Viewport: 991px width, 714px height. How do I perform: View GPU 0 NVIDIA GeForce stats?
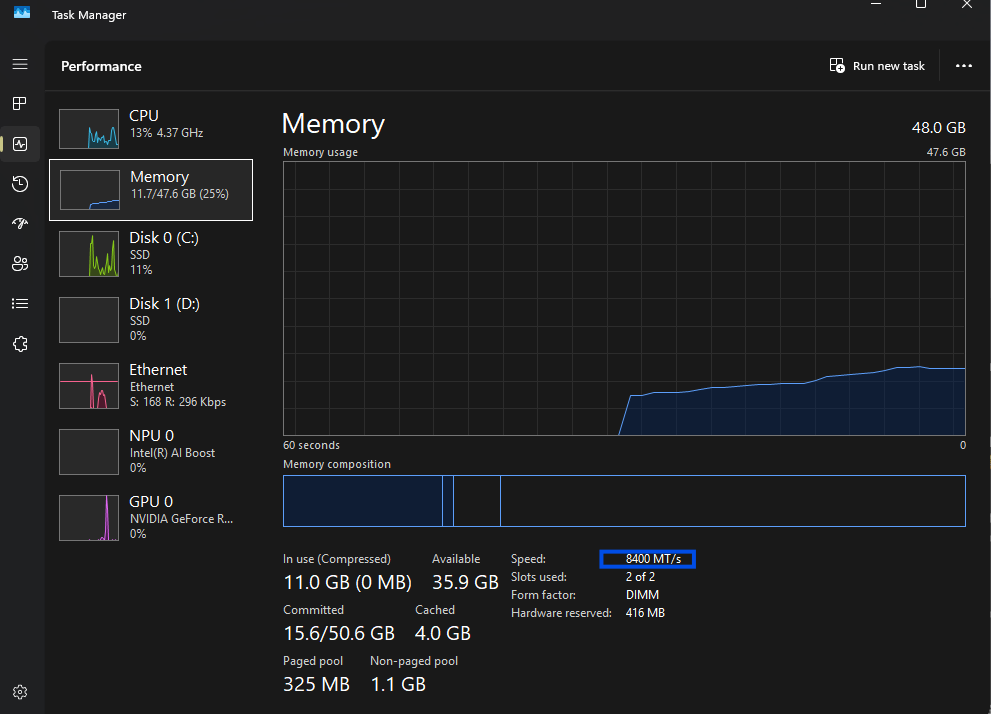click(150, 517)
